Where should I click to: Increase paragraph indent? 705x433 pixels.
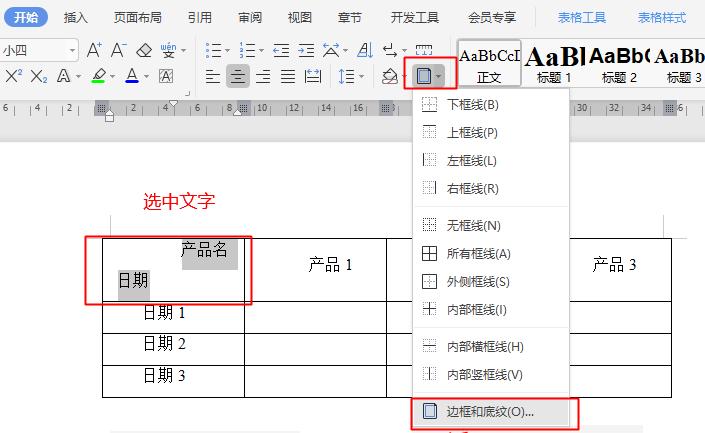(x=306, y=50)
